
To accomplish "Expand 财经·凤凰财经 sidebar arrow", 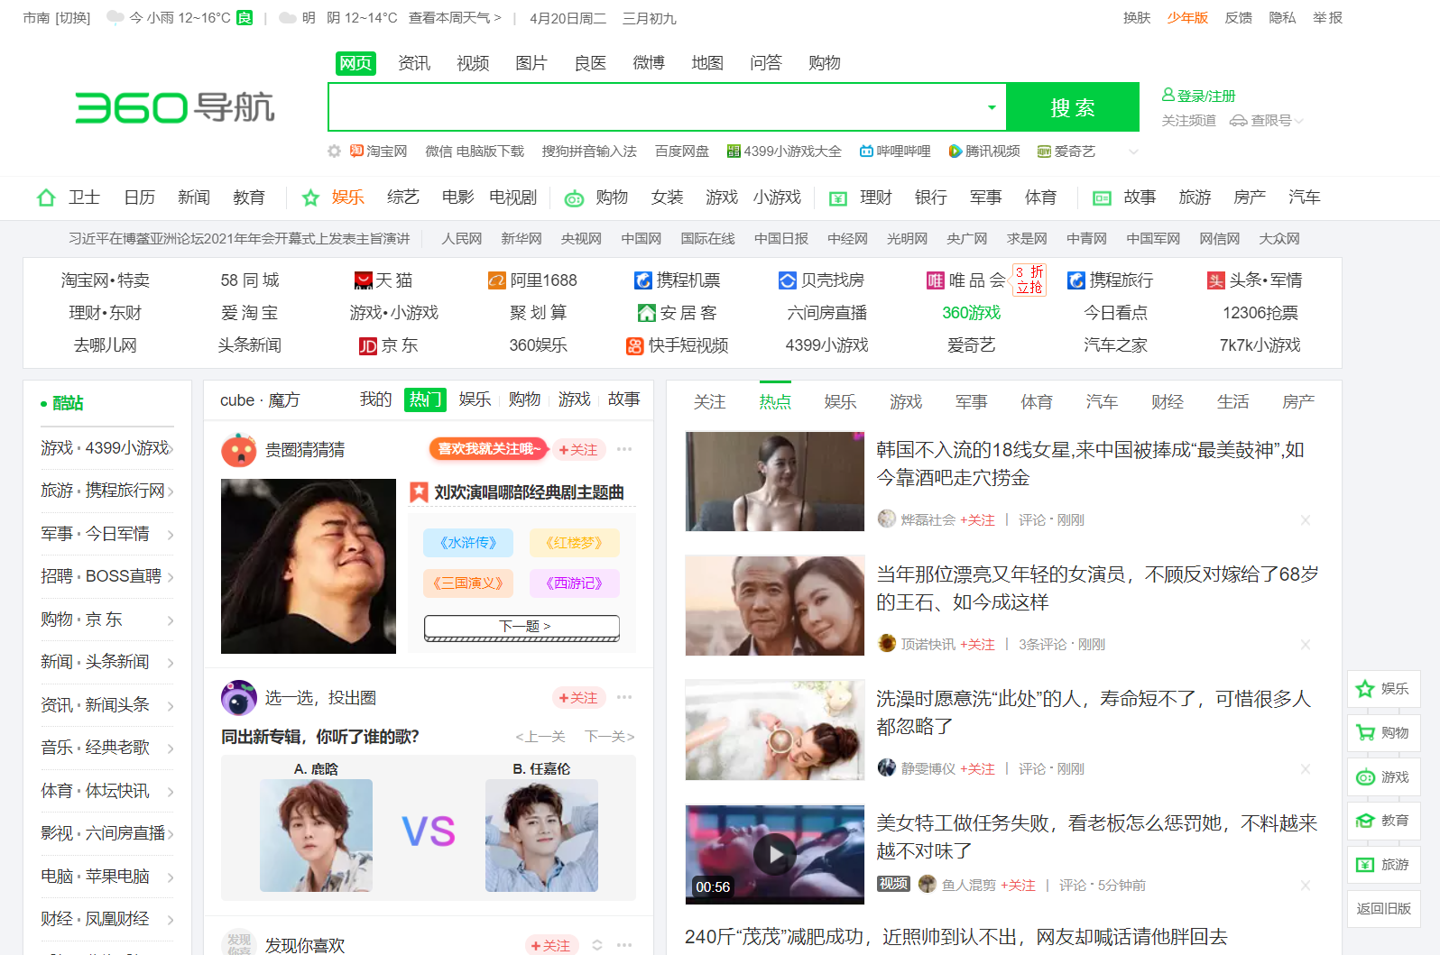I will pos(171,920).
